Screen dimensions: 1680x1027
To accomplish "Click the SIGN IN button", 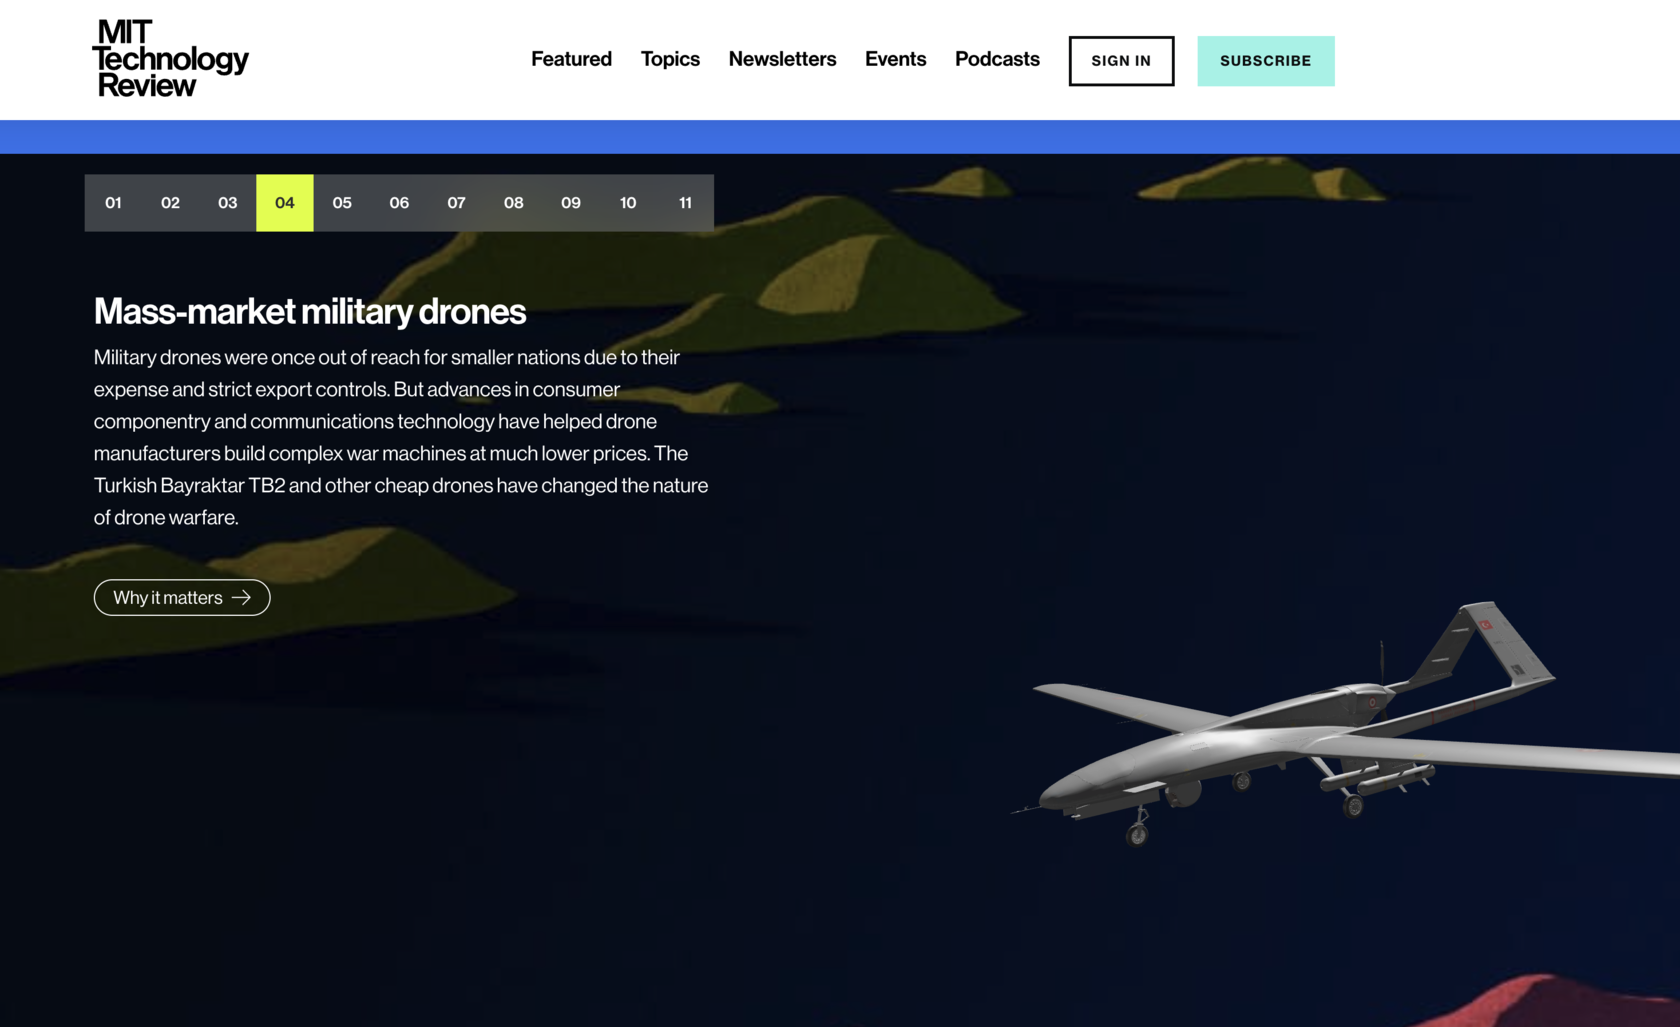I will [1121, 61].
